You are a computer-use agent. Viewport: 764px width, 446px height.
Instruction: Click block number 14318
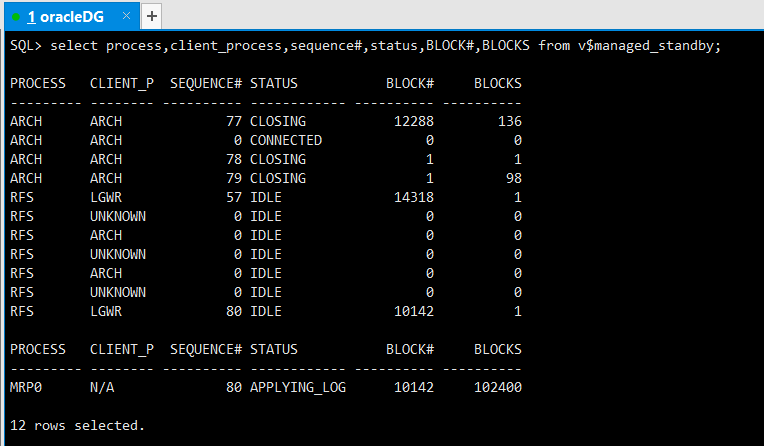414,197
